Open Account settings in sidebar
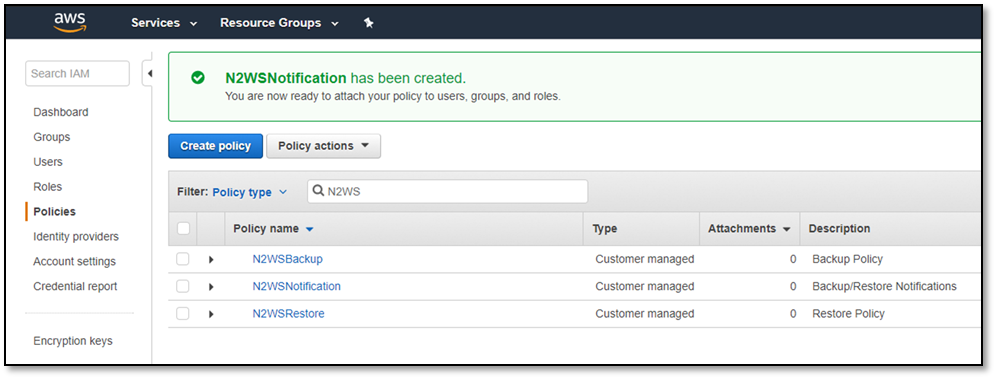 click(74, 262)
